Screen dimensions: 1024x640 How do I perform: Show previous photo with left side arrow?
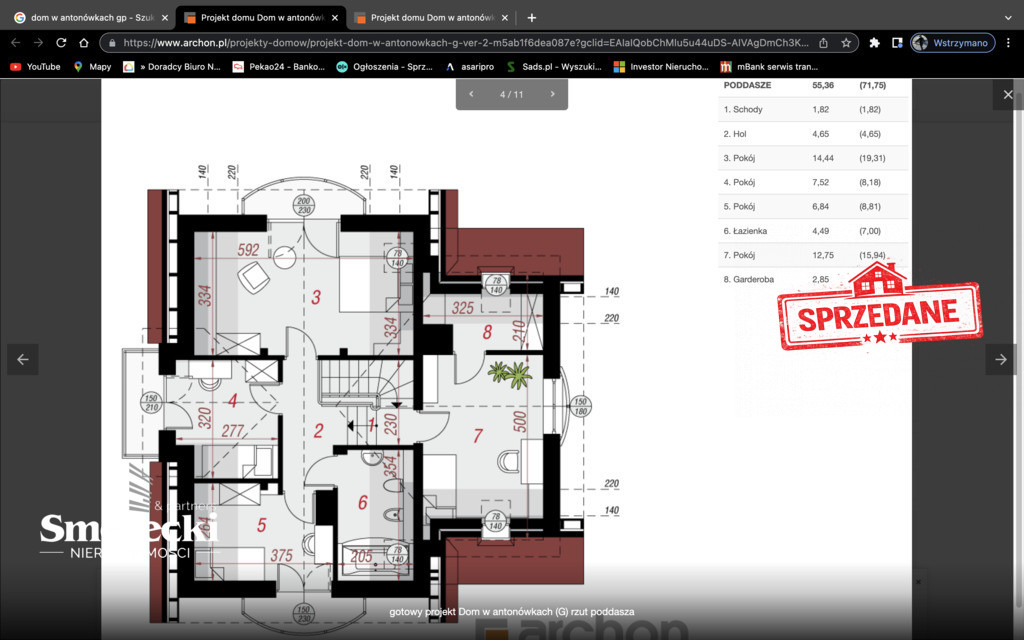pyautogui.click(x=23, y=359)
